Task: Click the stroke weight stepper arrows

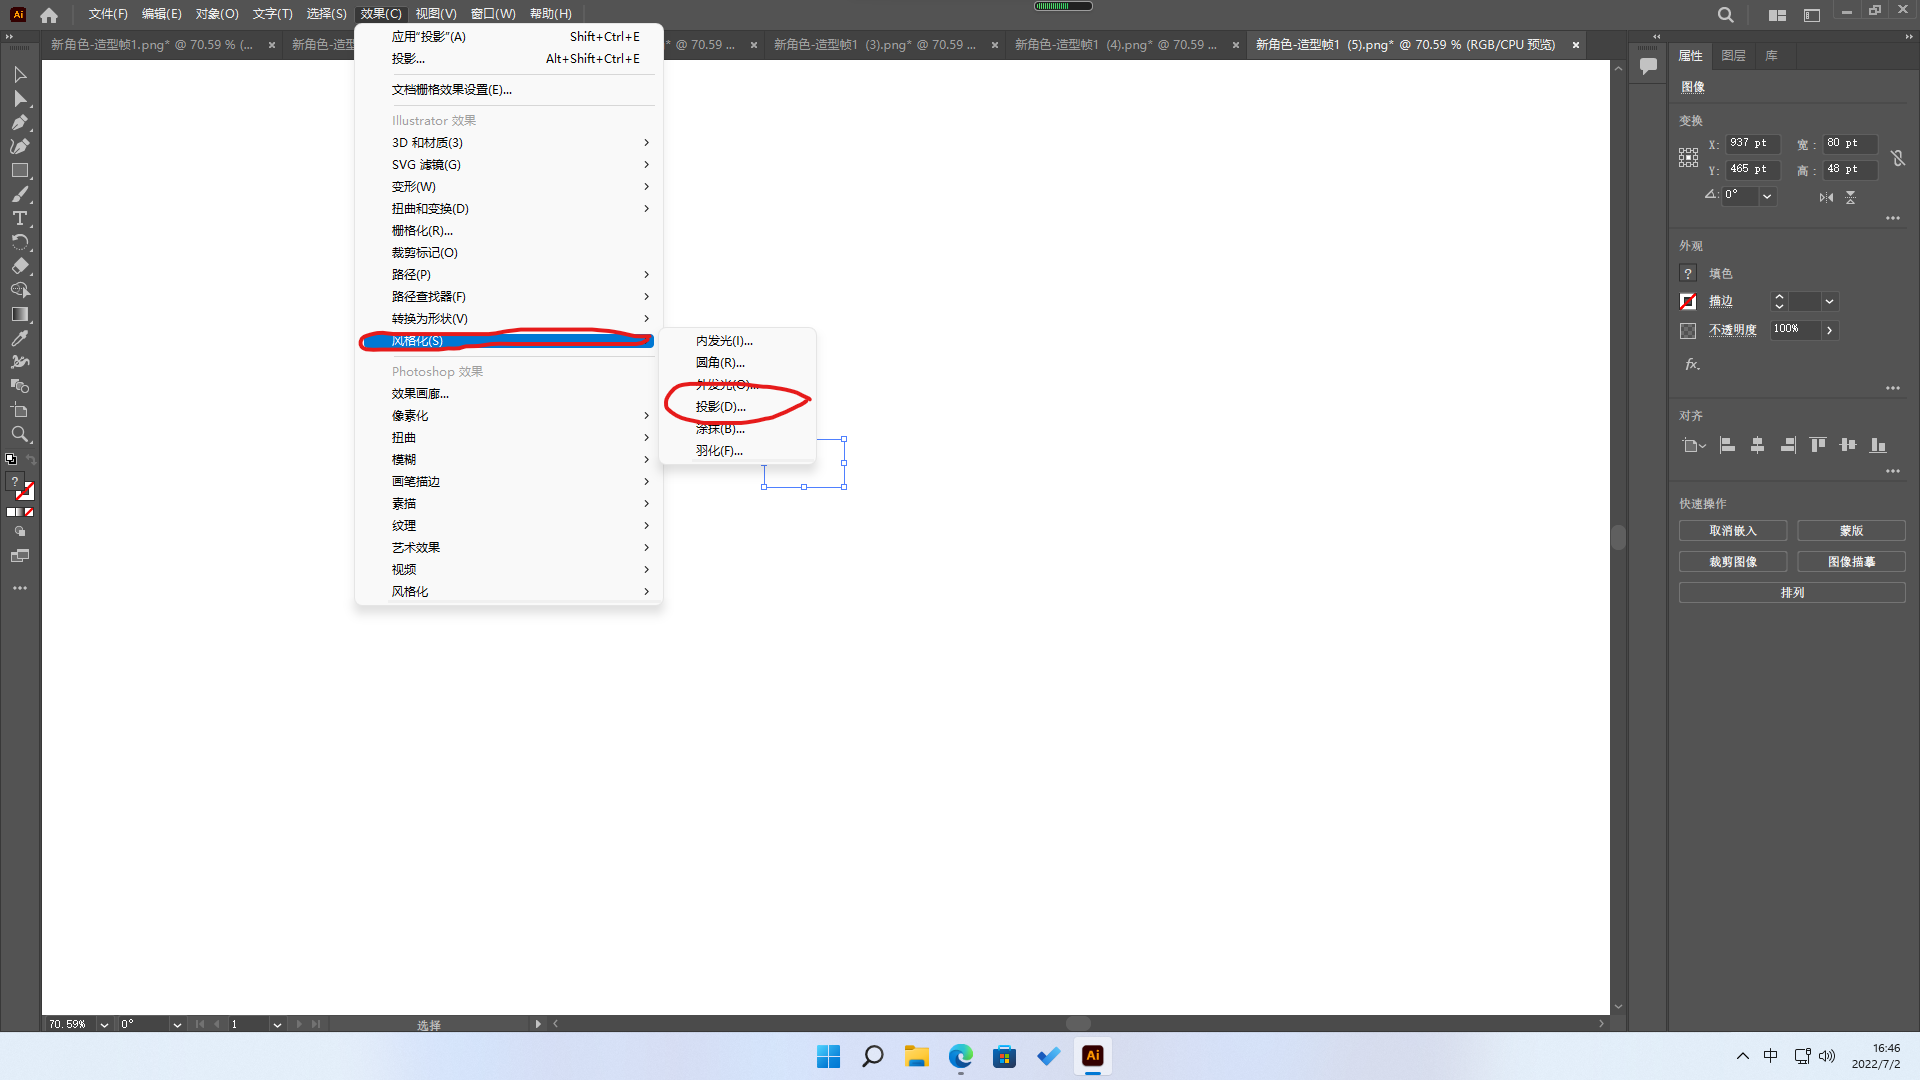Action: coord(1779,301)
